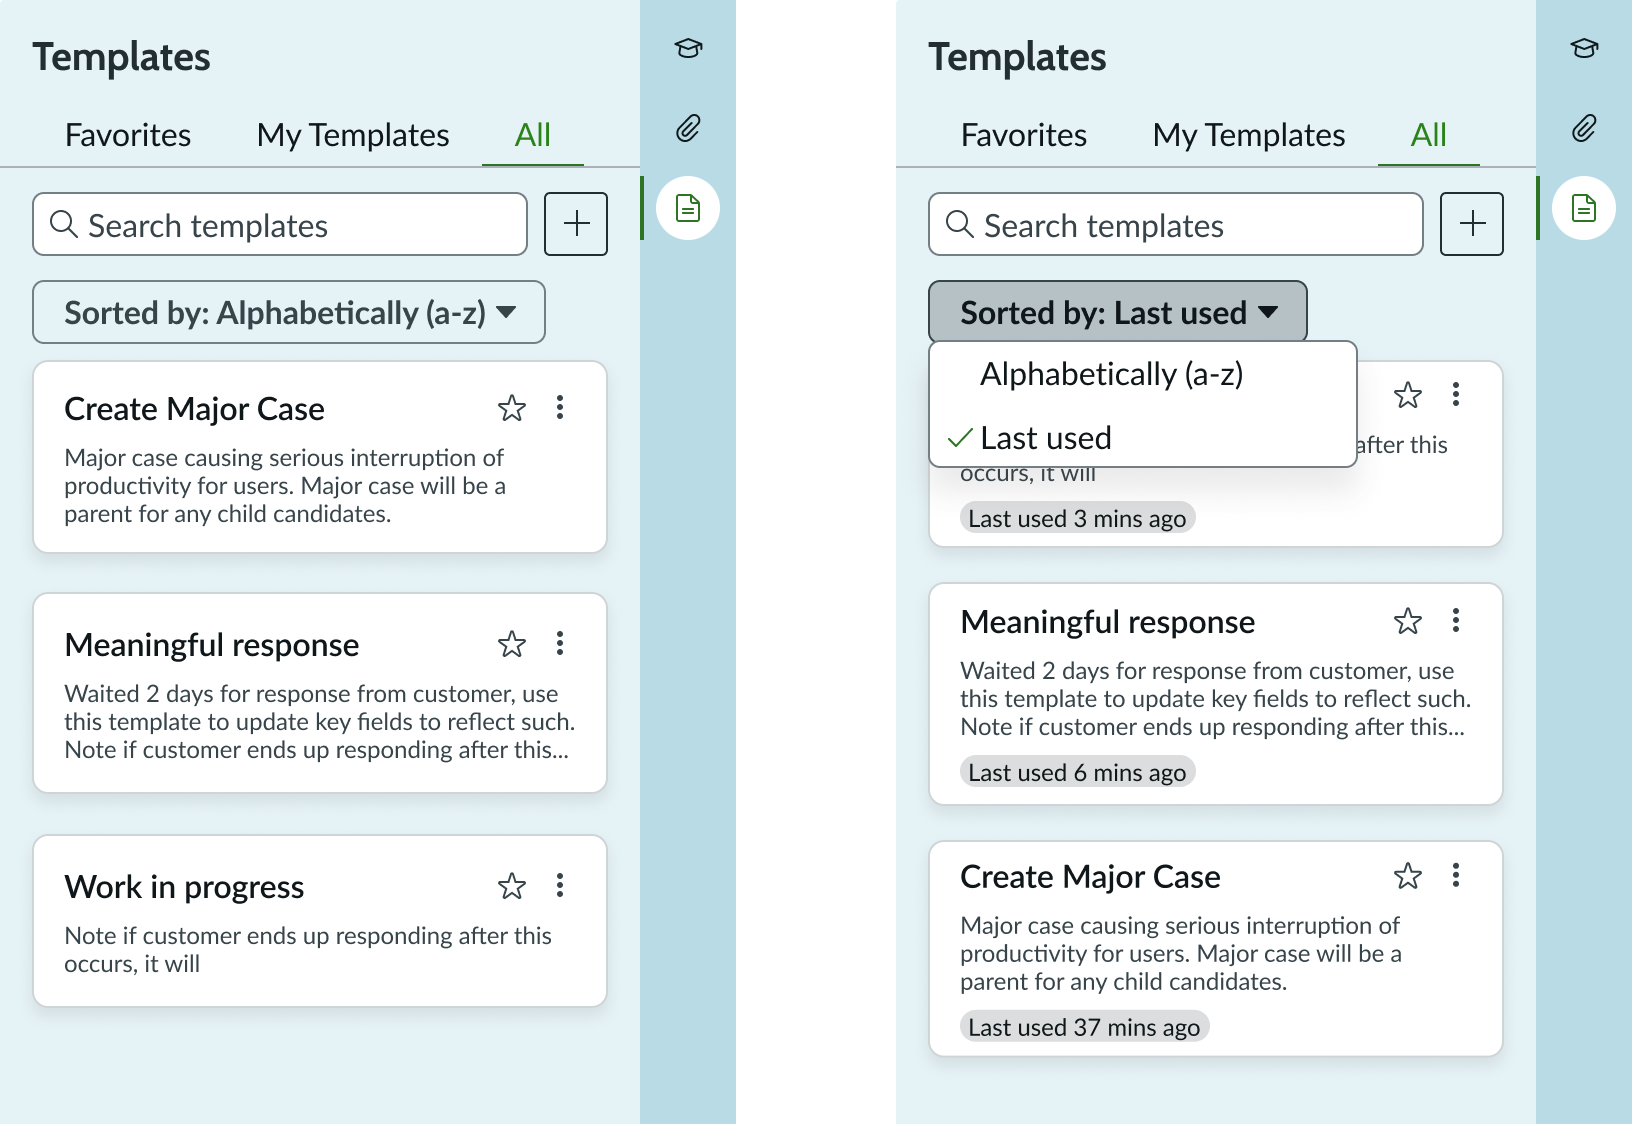Viewport: 1632px width, 1124px height.
Task: Open more options for left Work in progress card
Action: 560,885
